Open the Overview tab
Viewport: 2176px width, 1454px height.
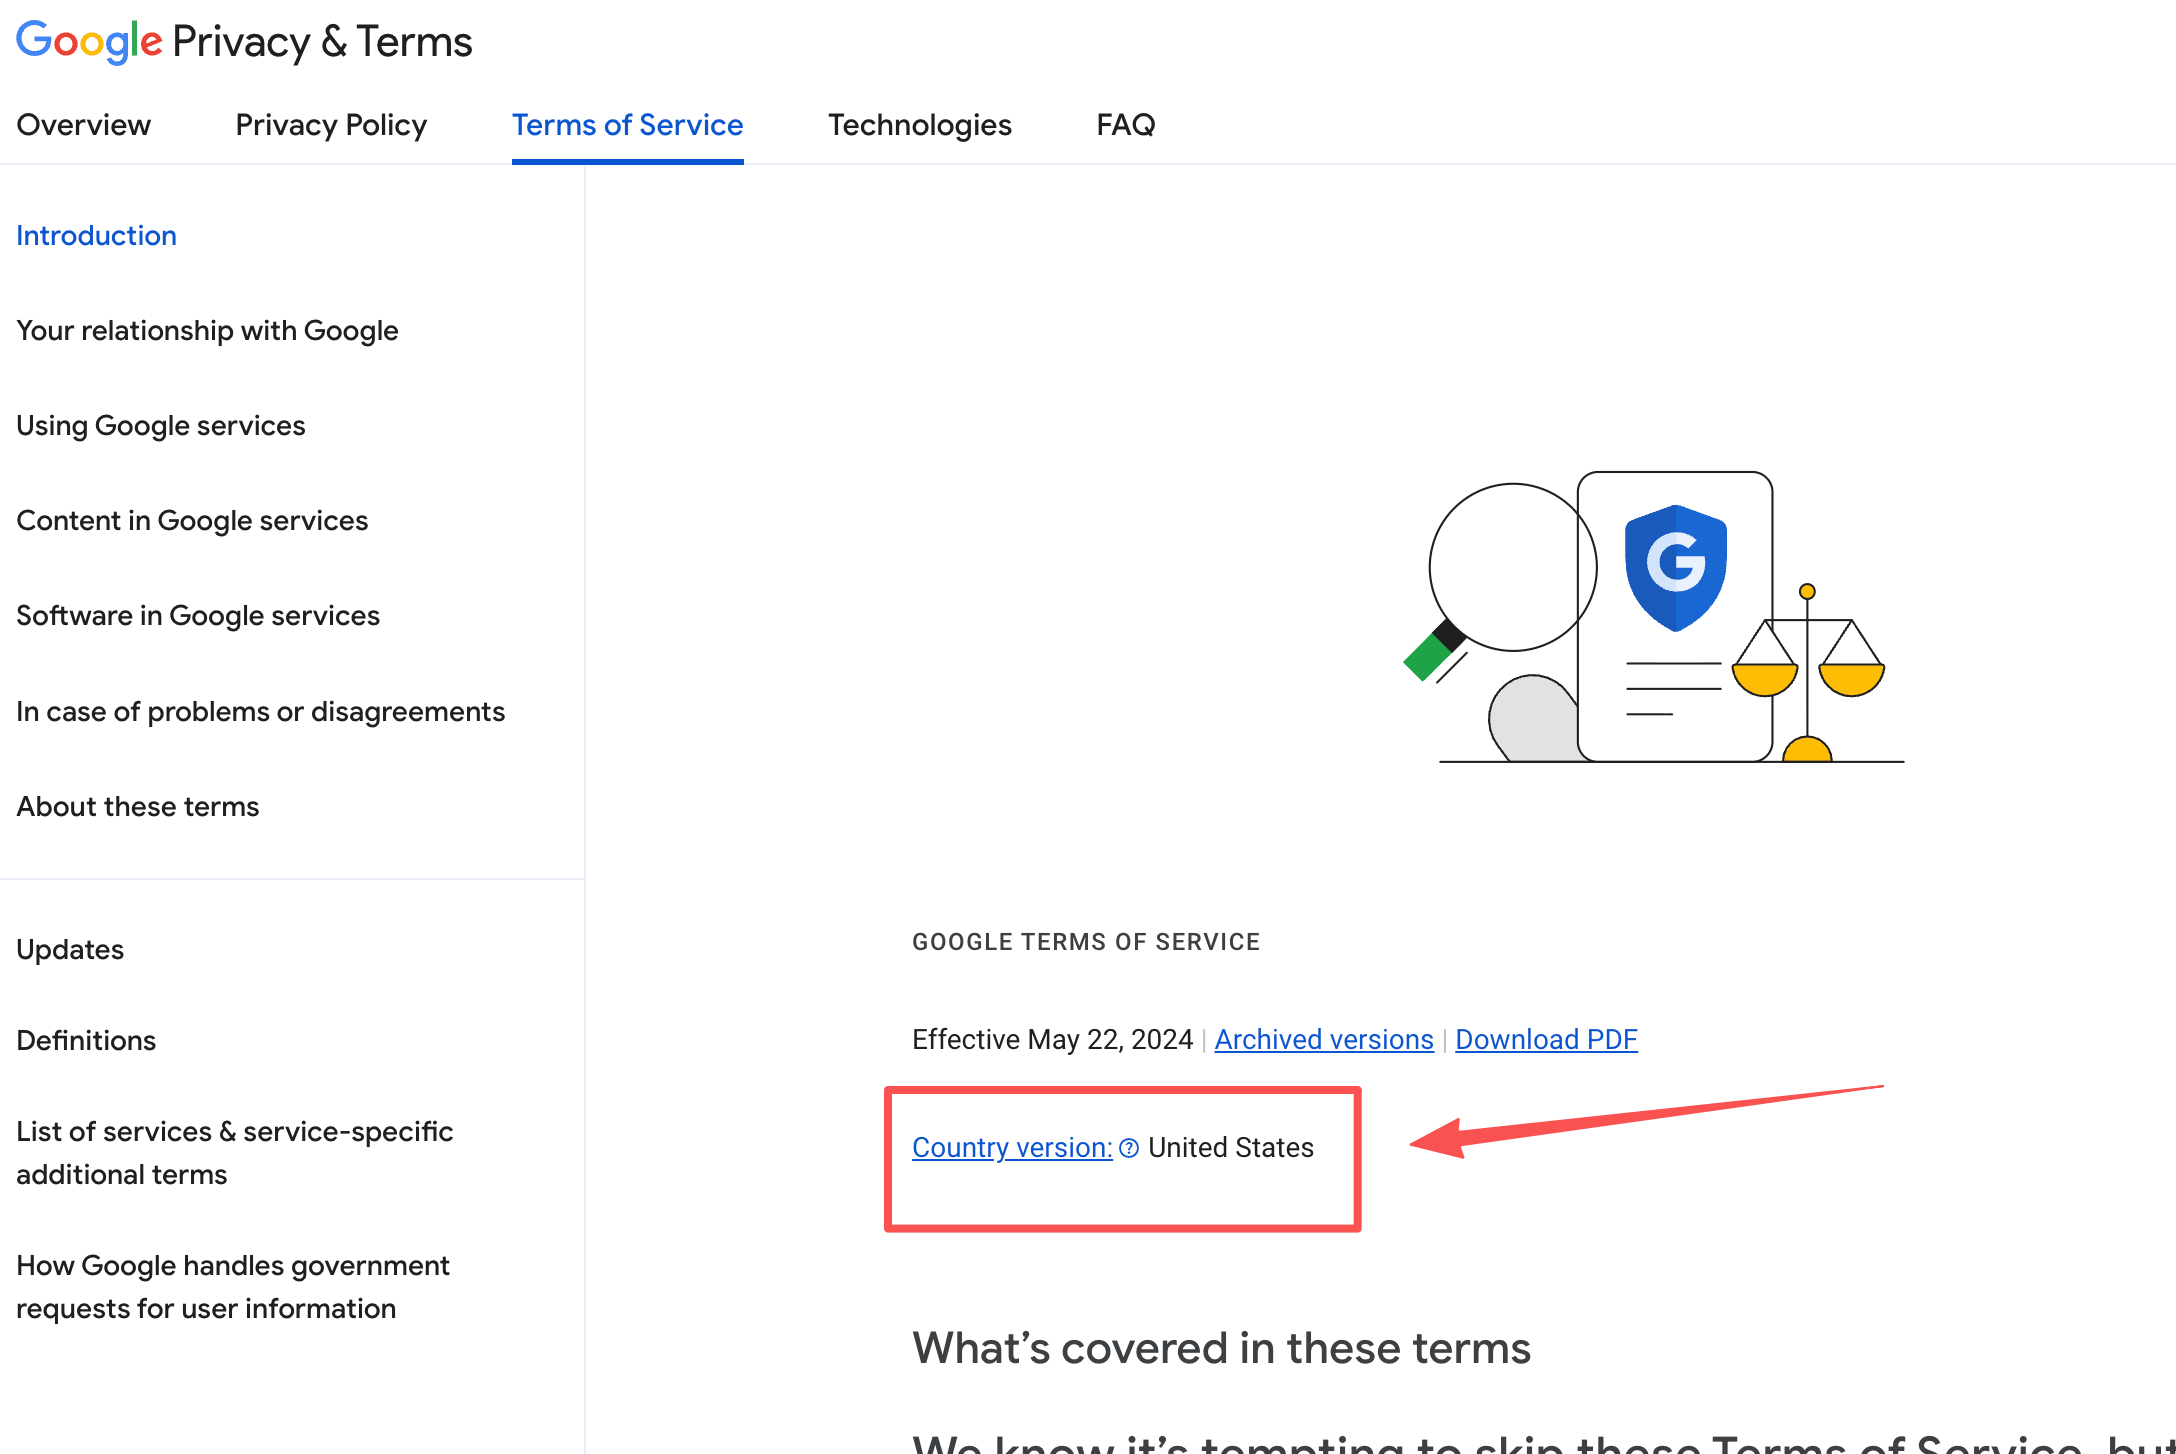pos(84,125)
